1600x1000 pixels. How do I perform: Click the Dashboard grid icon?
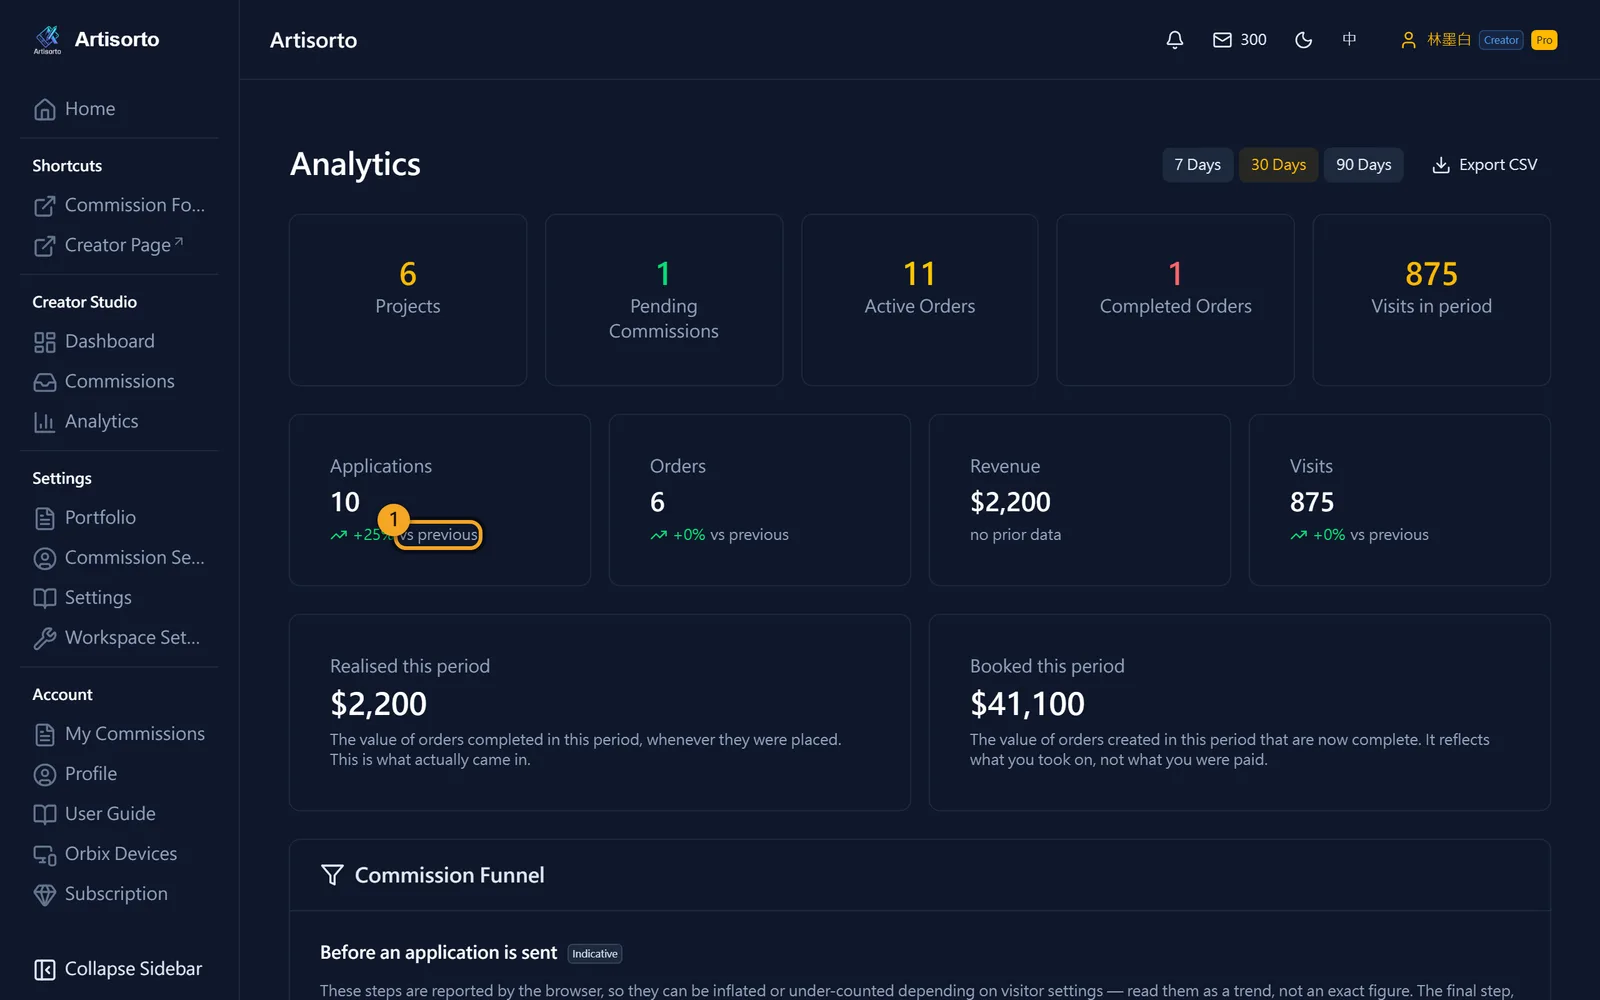pyautogui.click(x=45, y=342)
